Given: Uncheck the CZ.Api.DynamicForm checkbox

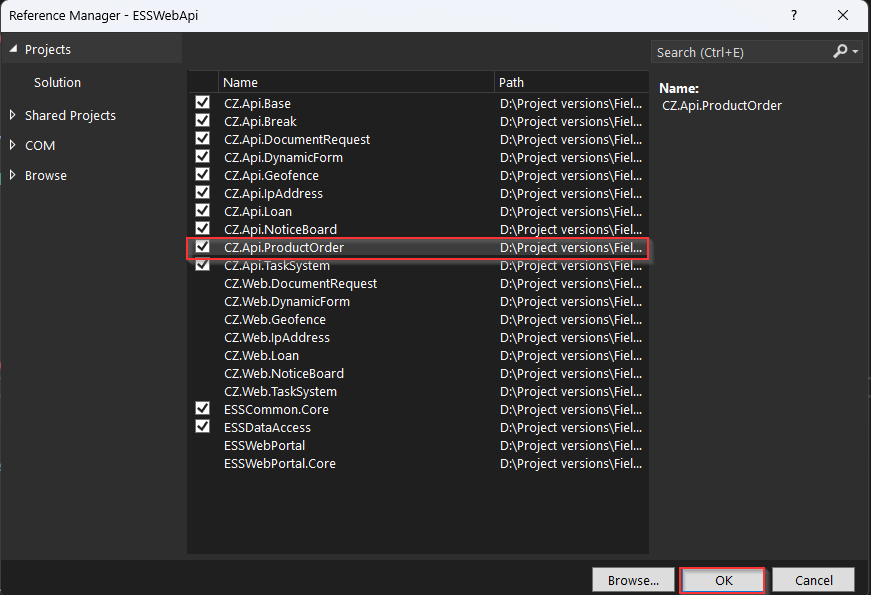Looking at the screenshot, I should point(203,157).
